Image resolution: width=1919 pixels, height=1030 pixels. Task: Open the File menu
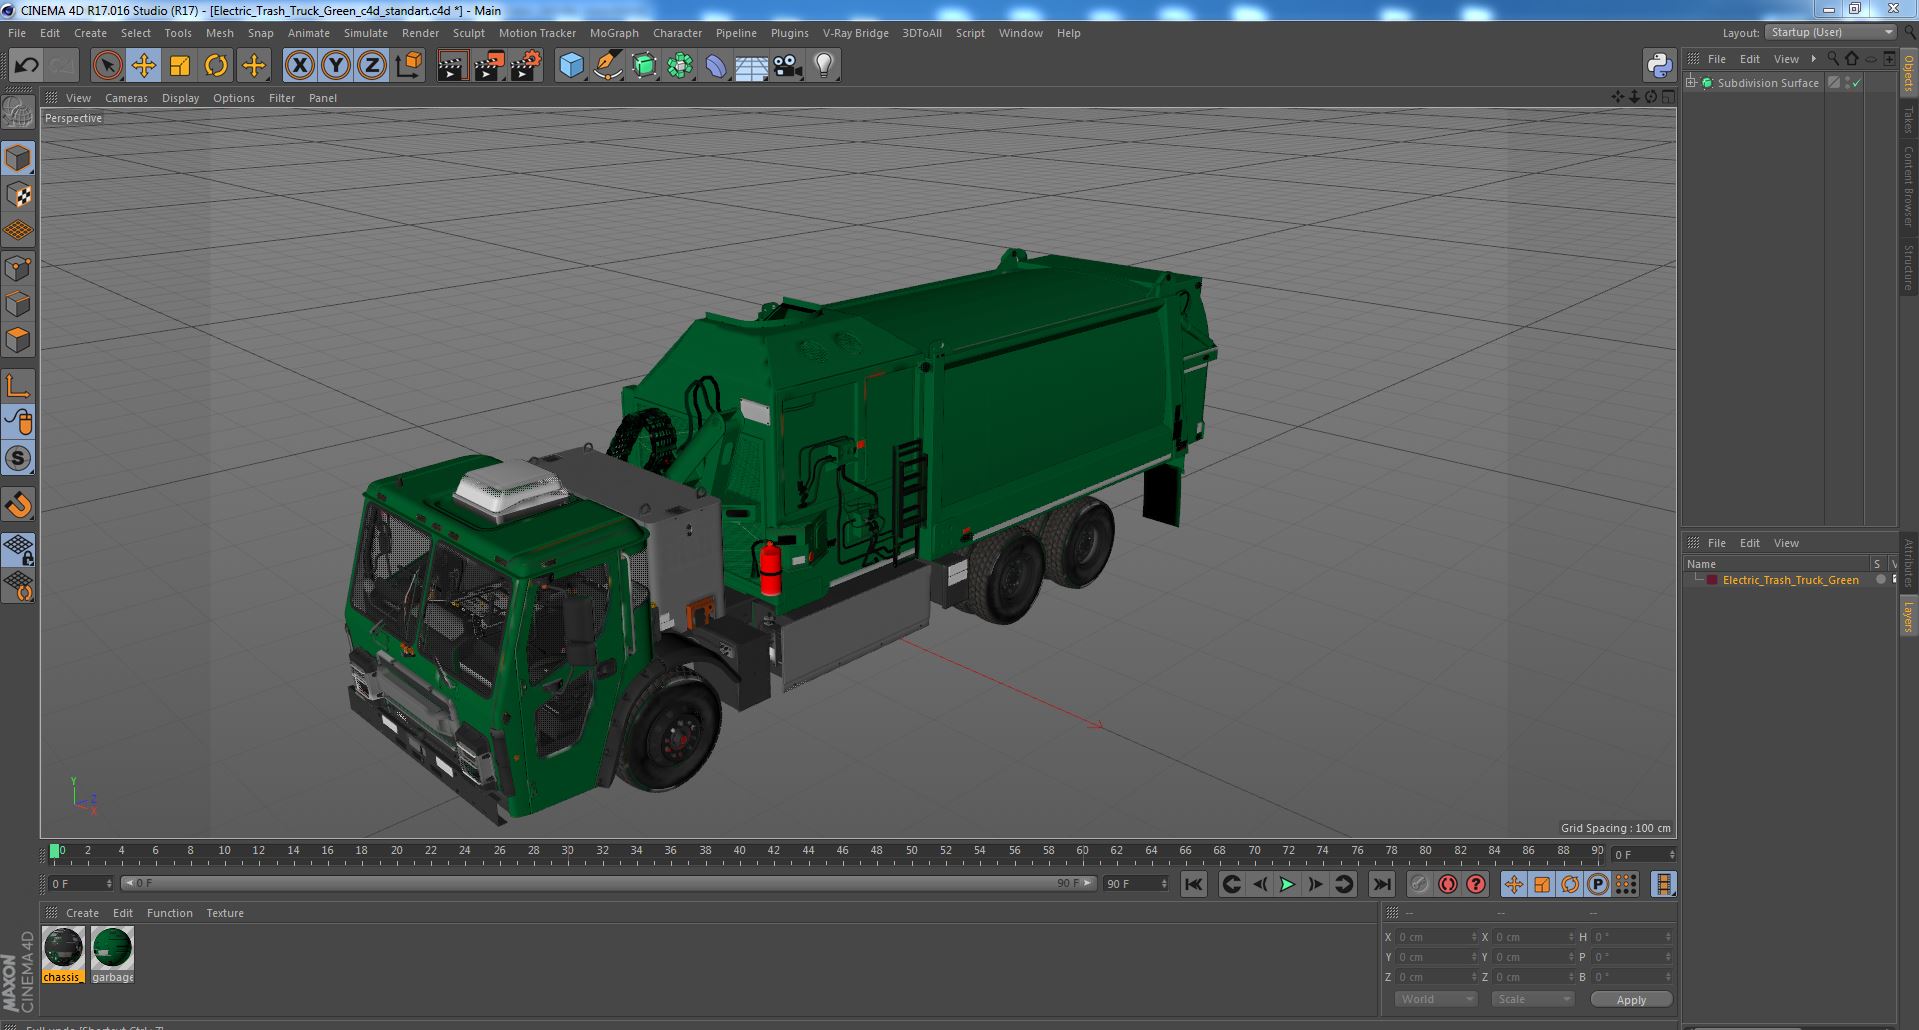17,33
